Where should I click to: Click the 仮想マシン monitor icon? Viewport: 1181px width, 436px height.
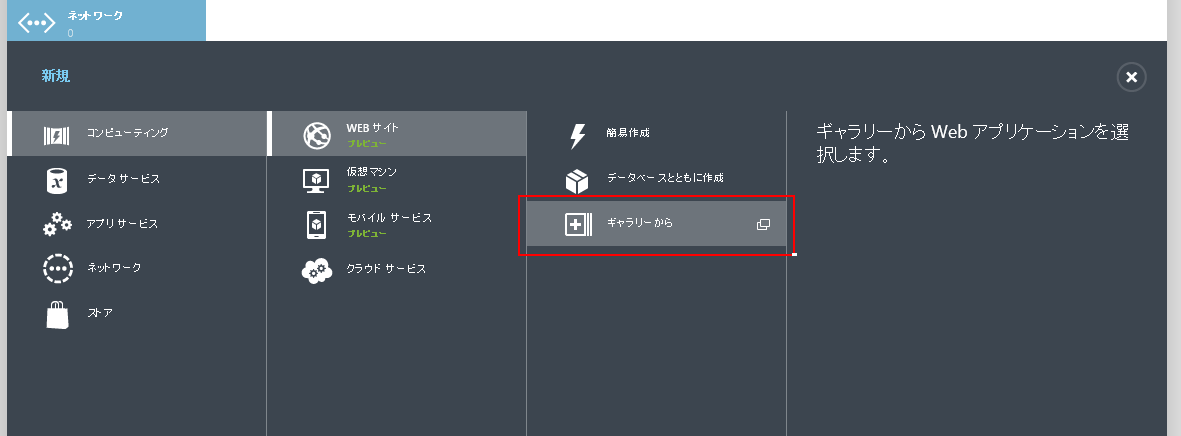click(x=317, y=180)
